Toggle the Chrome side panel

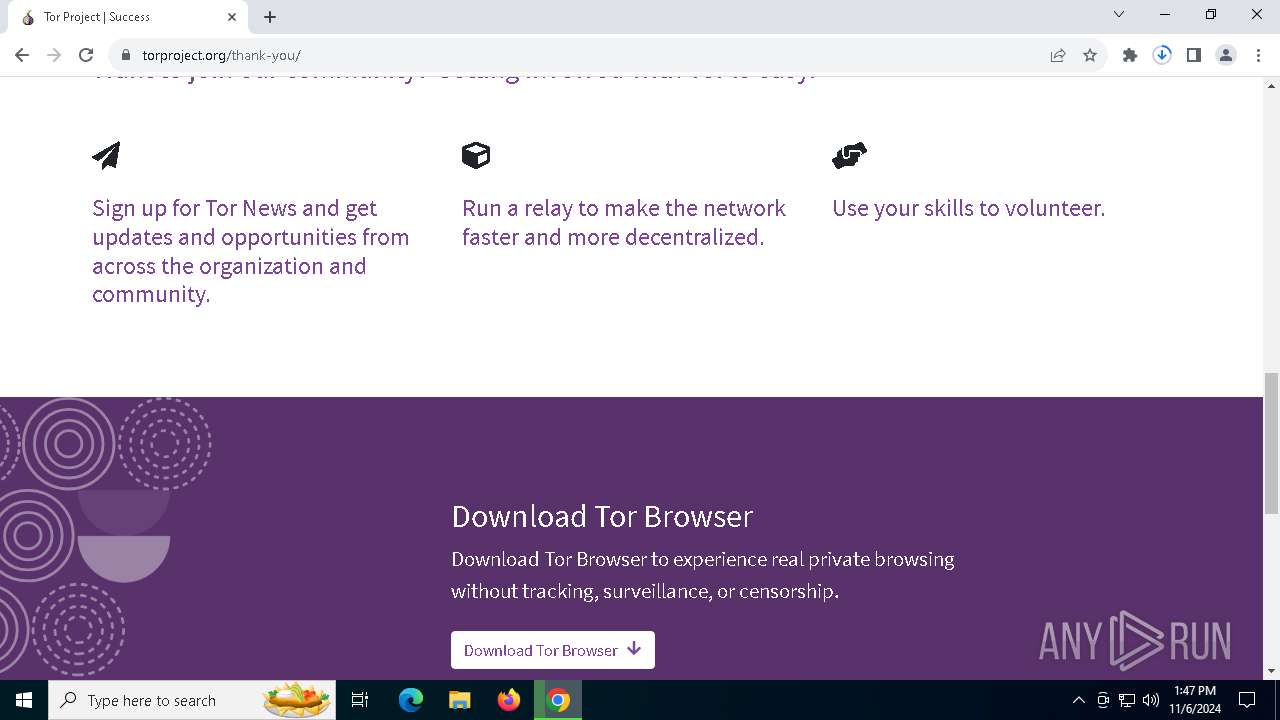1194,55
